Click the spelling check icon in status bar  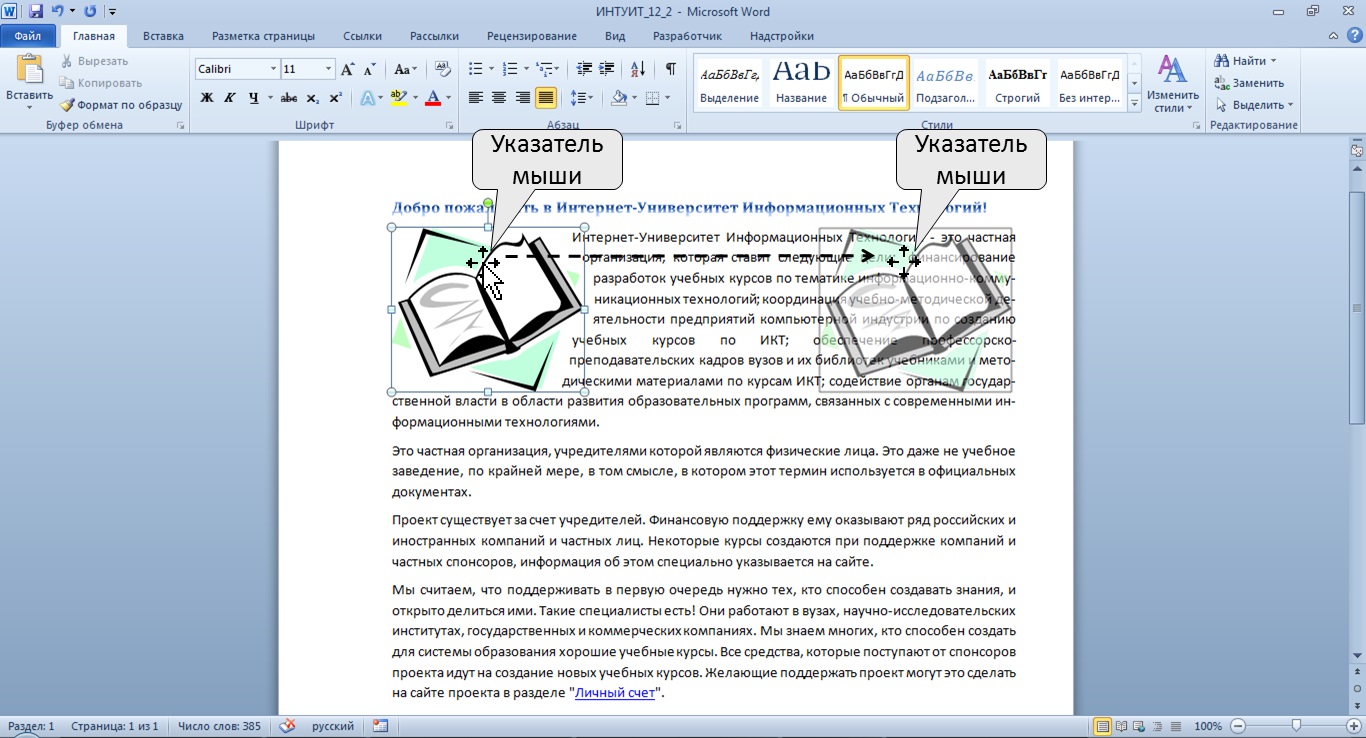point(288,726)
